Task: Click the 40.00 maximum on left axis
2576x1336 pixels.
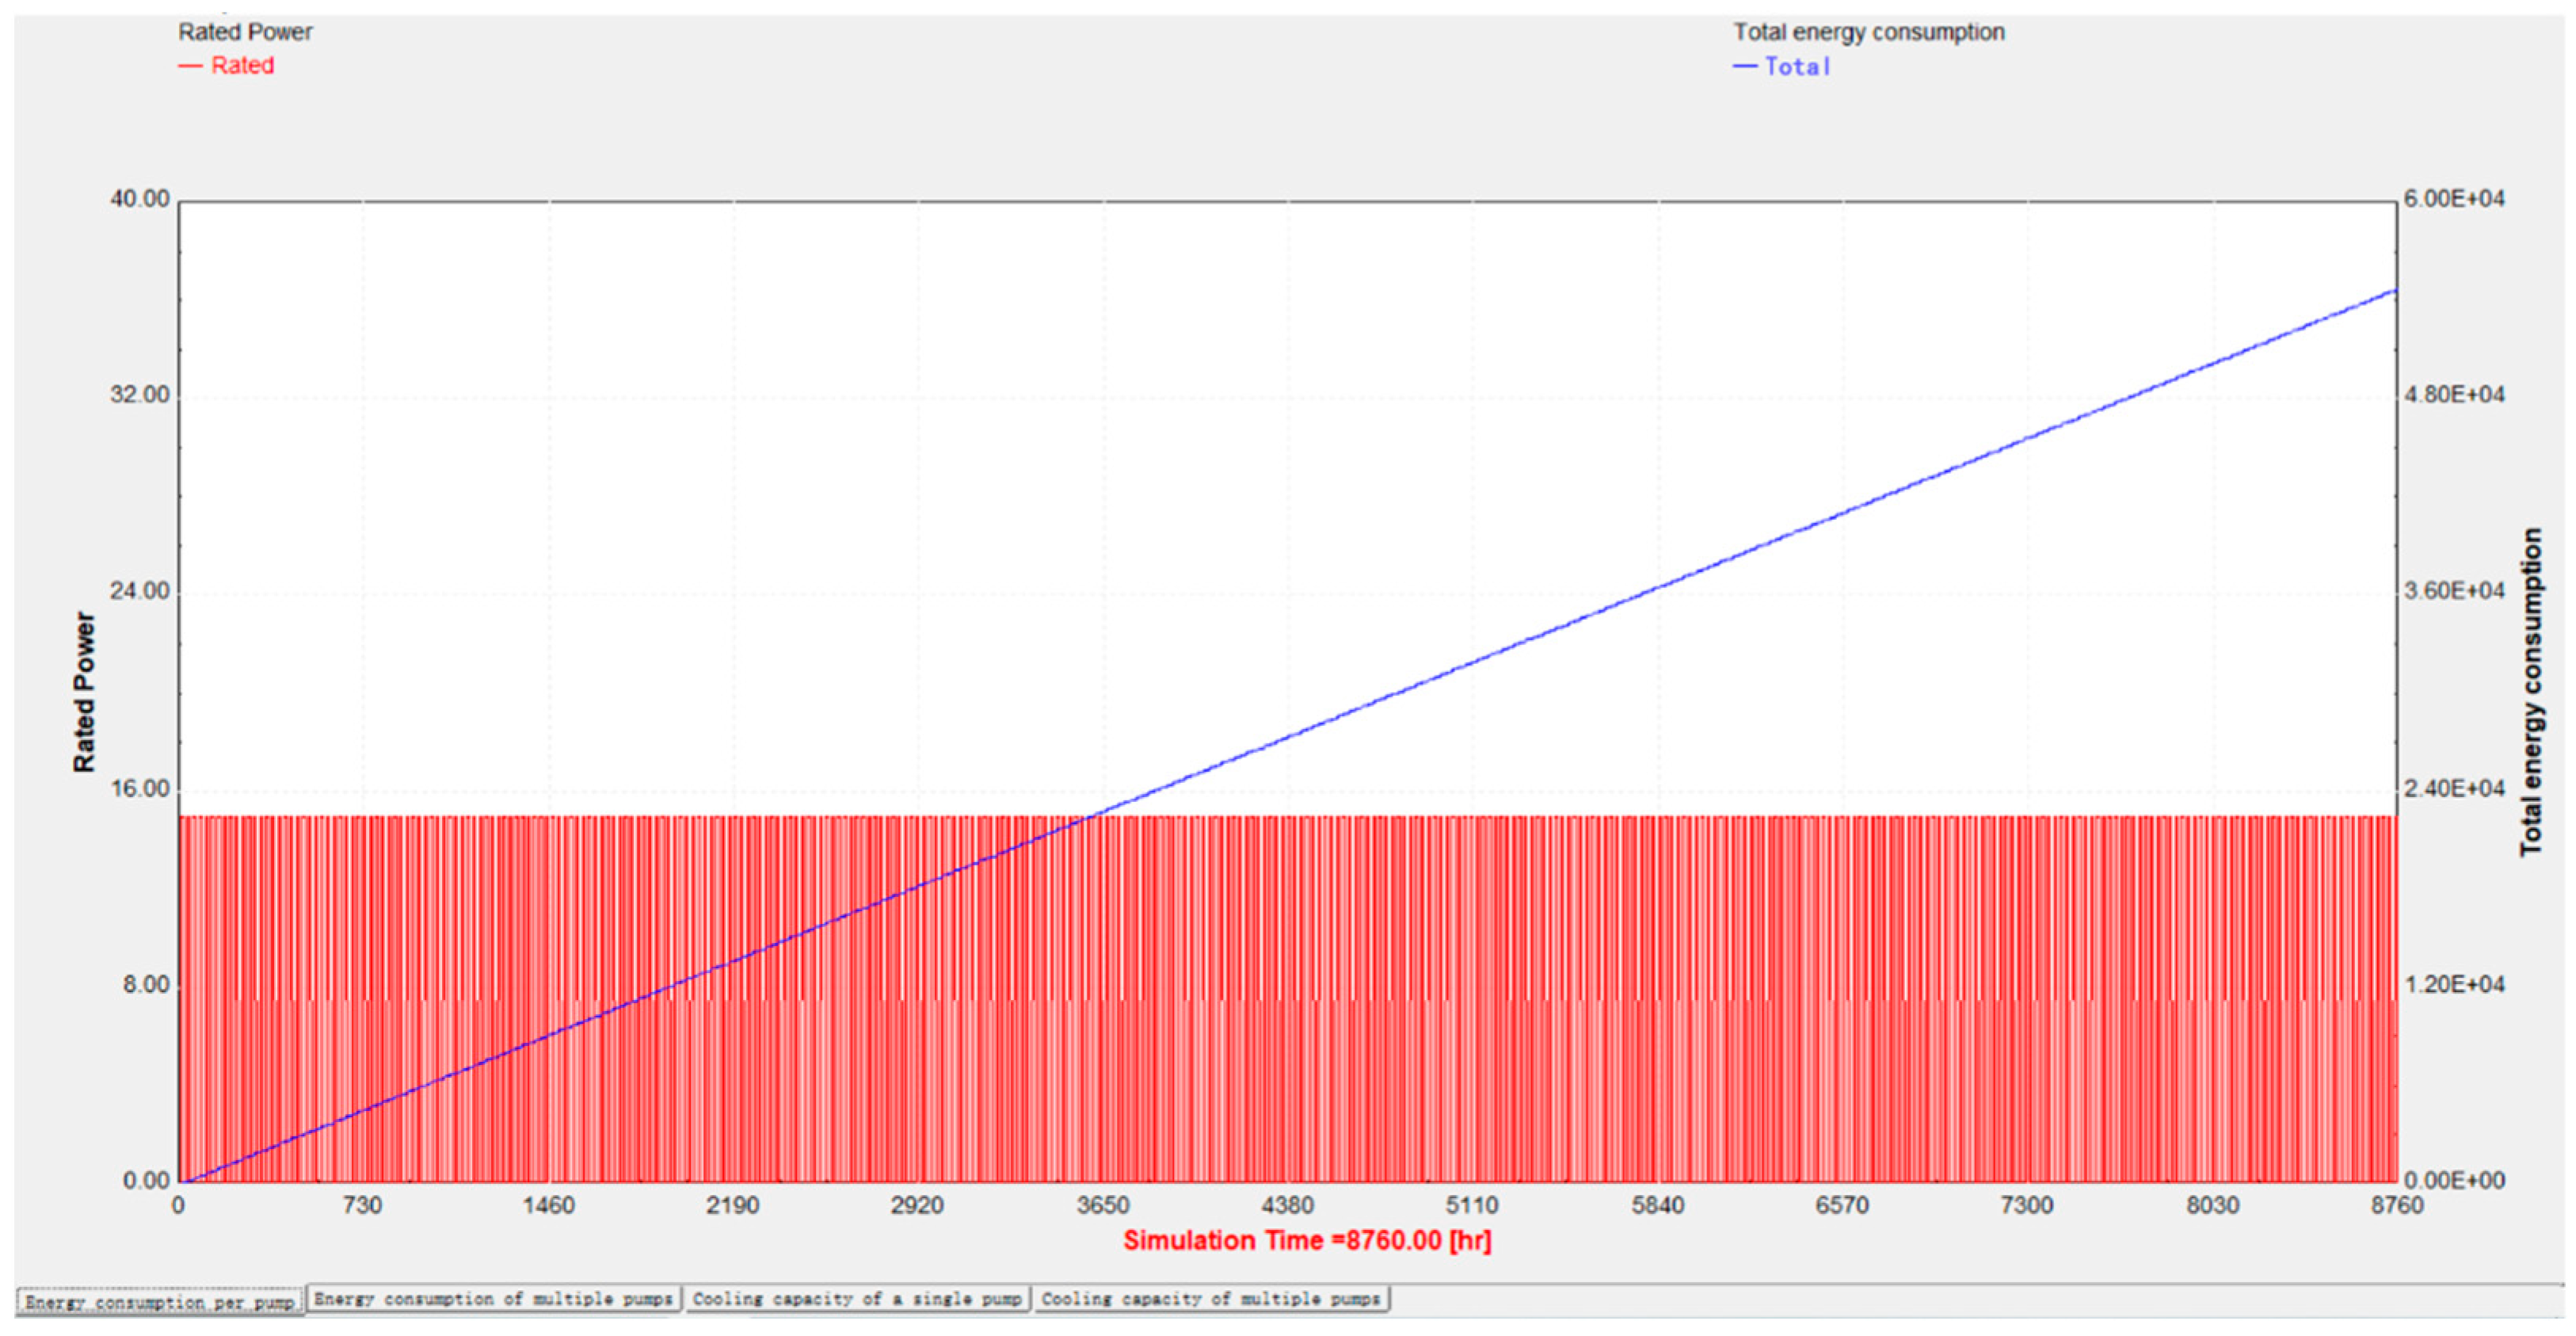Action: (140, 199)
